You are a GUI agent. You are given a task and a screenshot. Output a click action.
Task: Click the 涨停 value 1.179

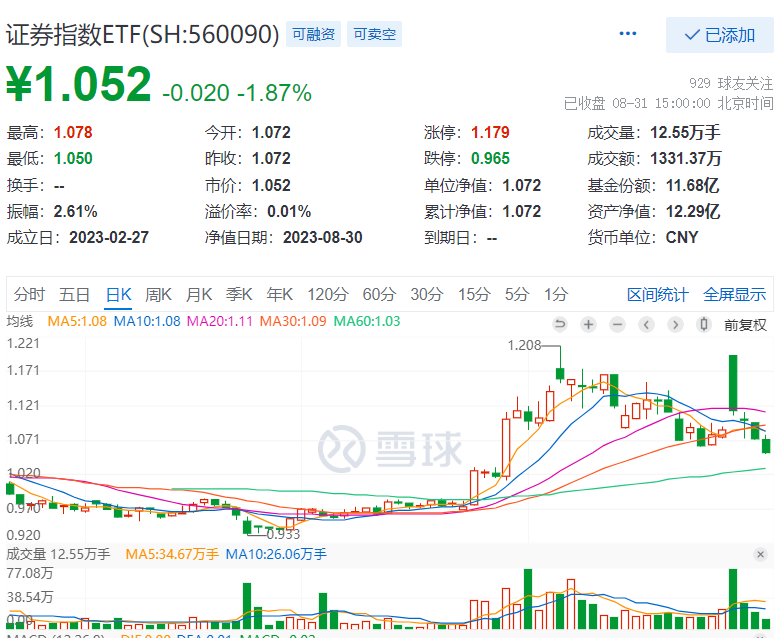[x=490, y=133]
